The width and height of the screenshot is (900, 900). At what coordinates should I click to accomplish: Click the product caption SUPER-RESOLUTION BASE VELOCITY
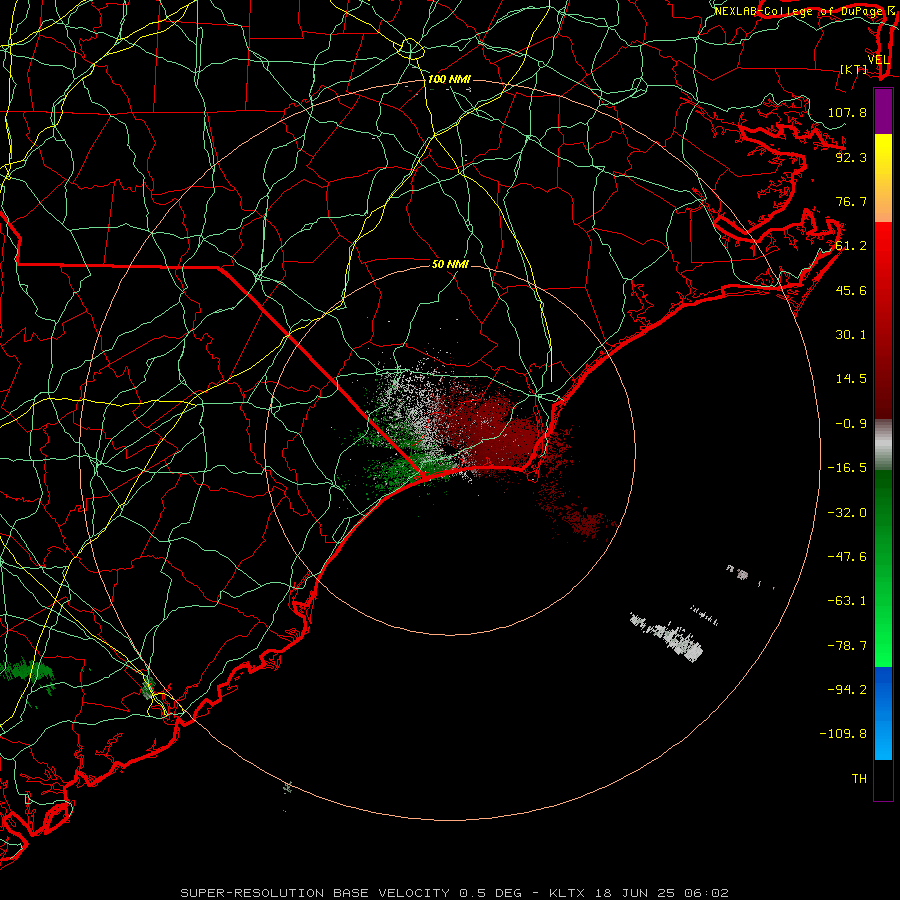(x=317, y=893)
